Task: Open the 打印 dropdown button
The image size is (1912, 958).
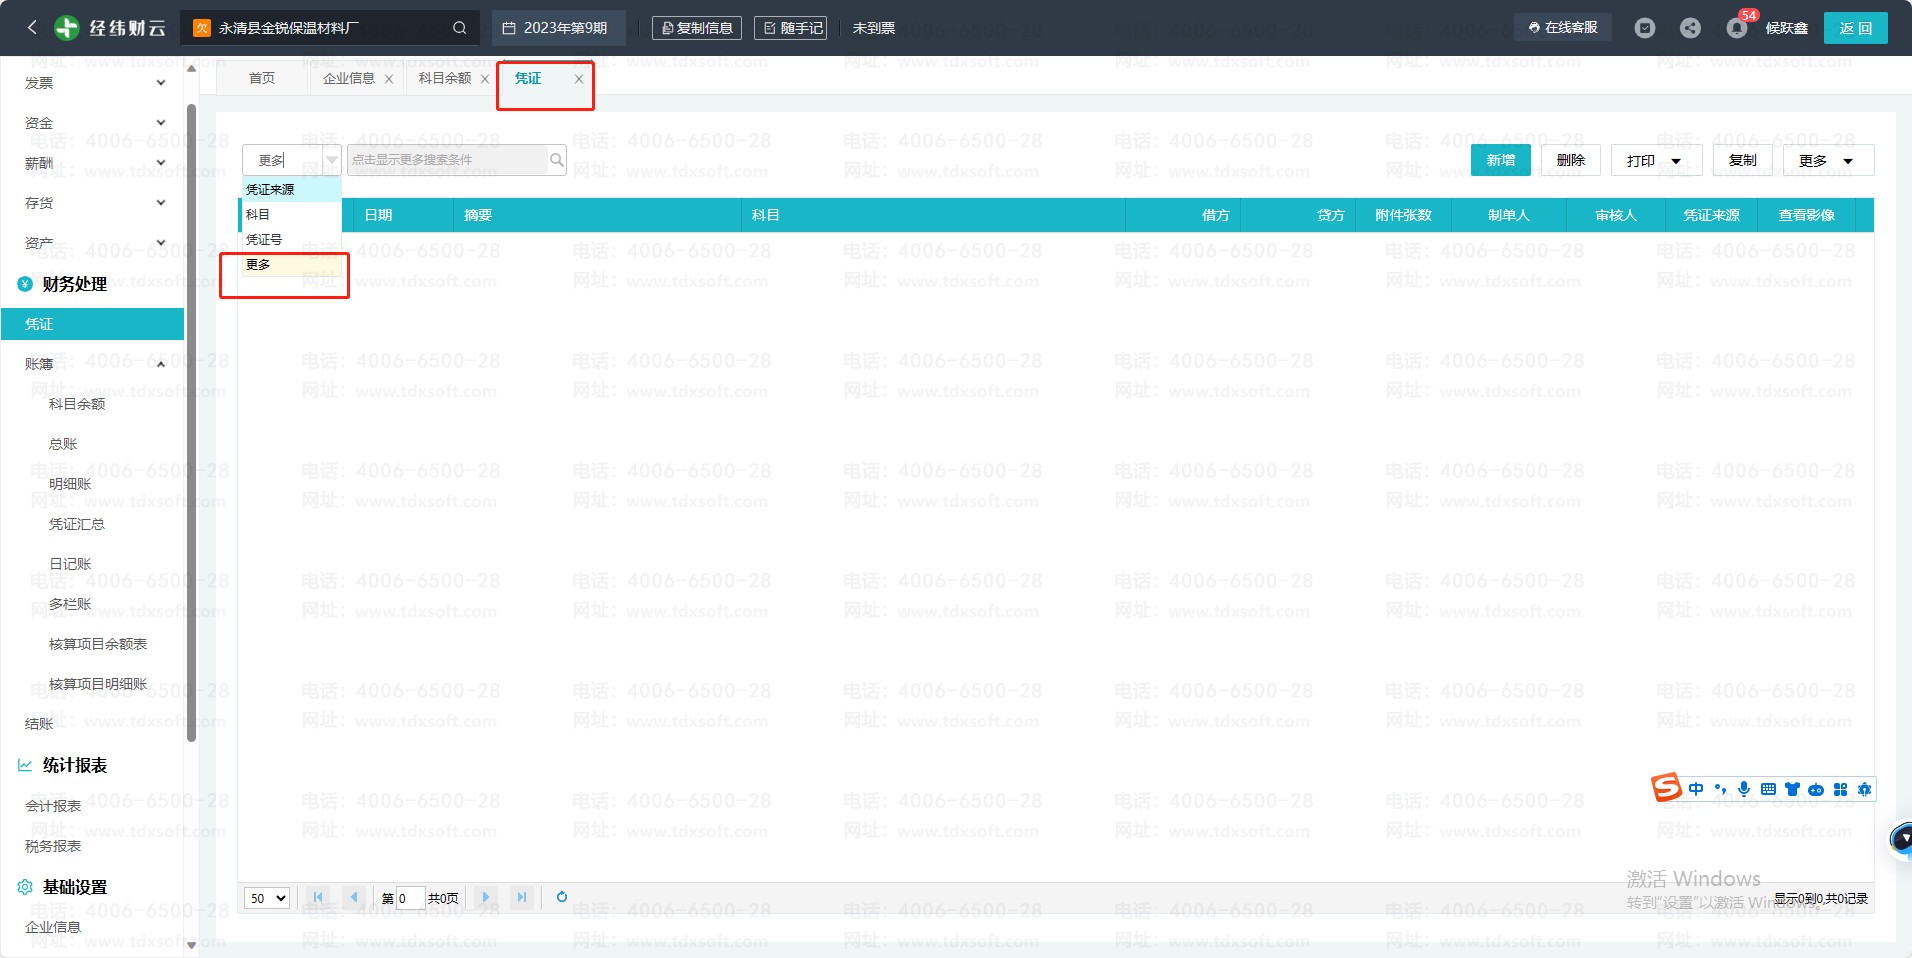Action: click(1653, 160)
